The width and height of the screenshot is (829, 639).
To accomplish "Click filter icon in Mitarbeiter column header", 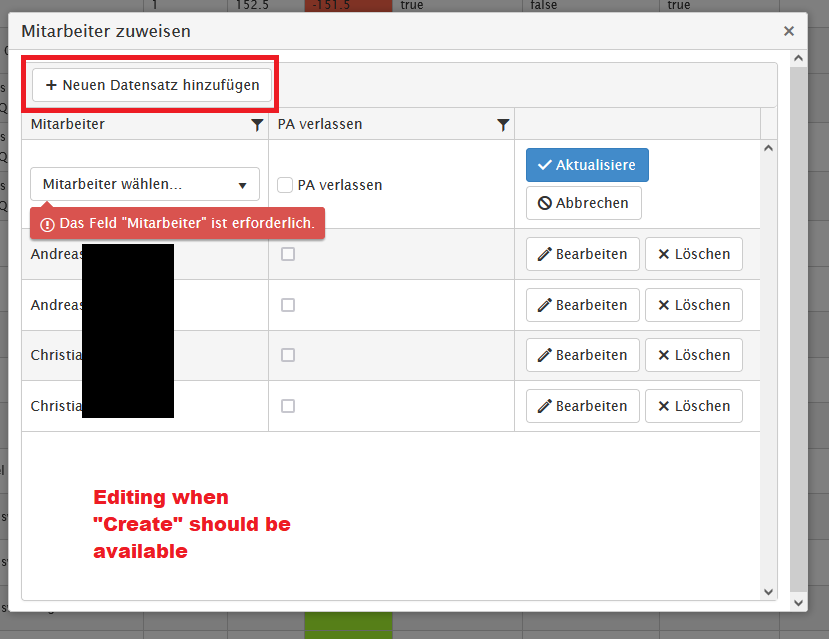I will click(x=257, y=125).
